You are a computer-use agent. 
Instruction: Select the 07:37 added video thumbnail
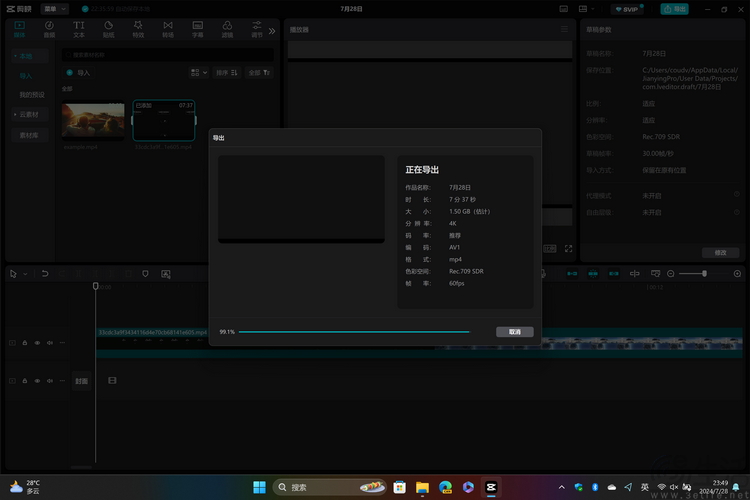point(164,120)
